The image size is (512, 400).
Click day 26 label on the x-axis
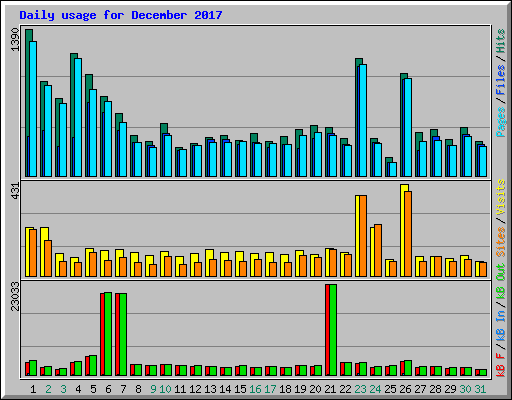(405, 389)
